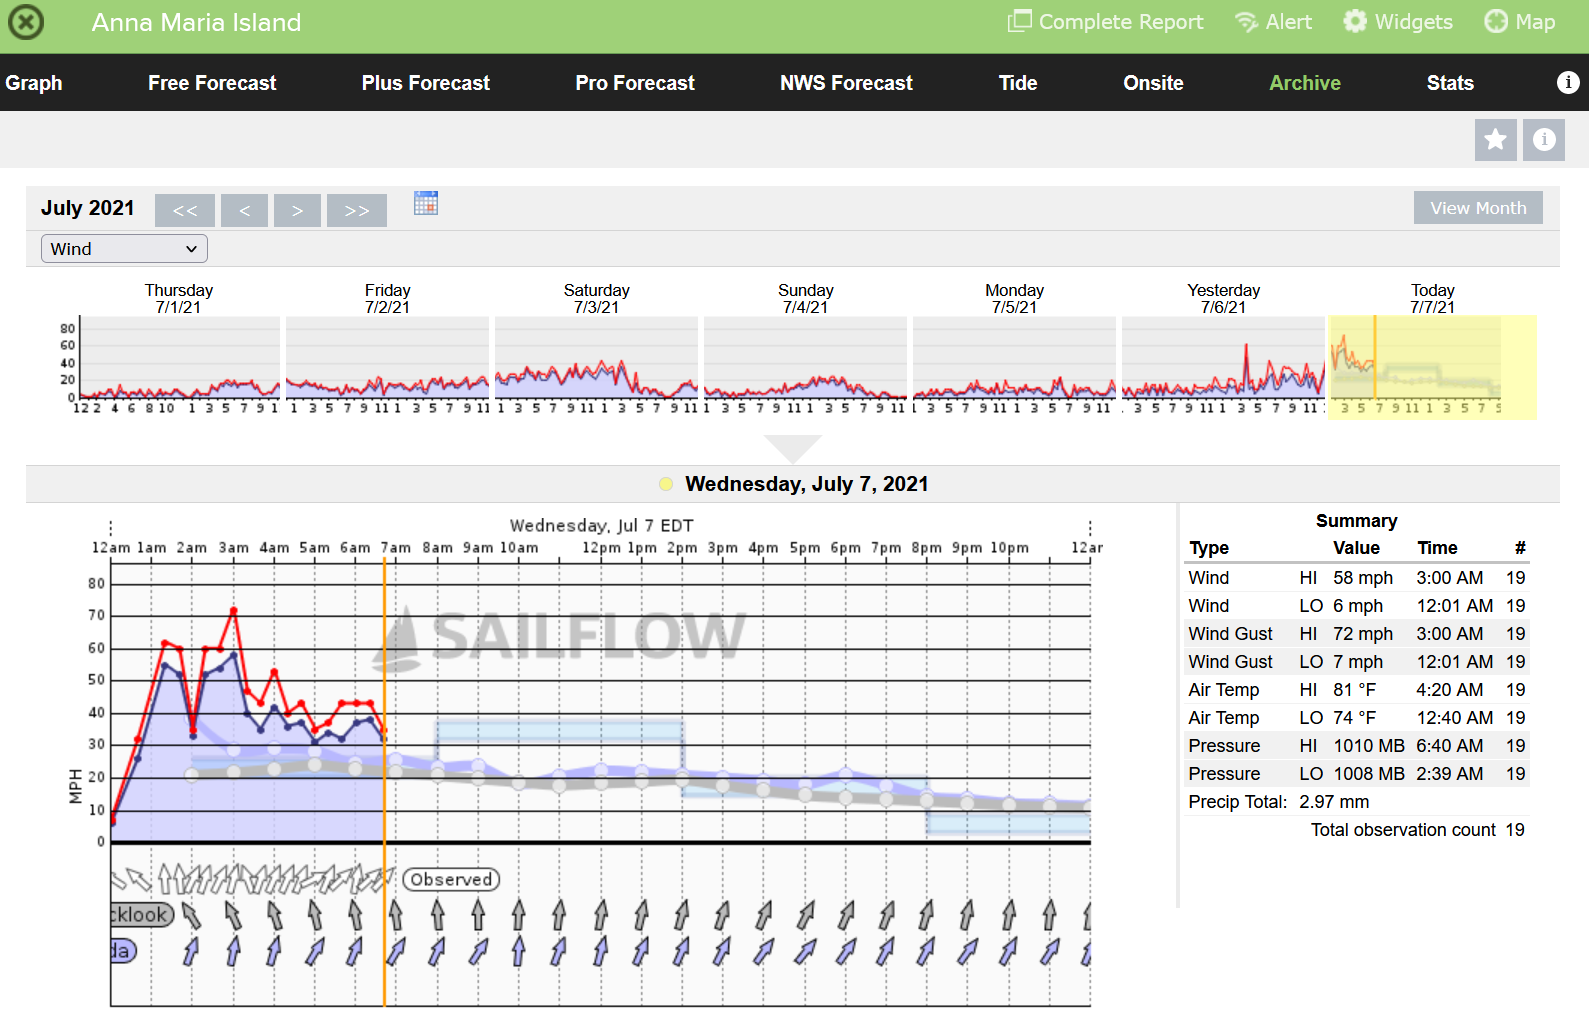Go to previous period with < button
Viewport: 1589px width, 1031px height.
(x=244, y=210)
